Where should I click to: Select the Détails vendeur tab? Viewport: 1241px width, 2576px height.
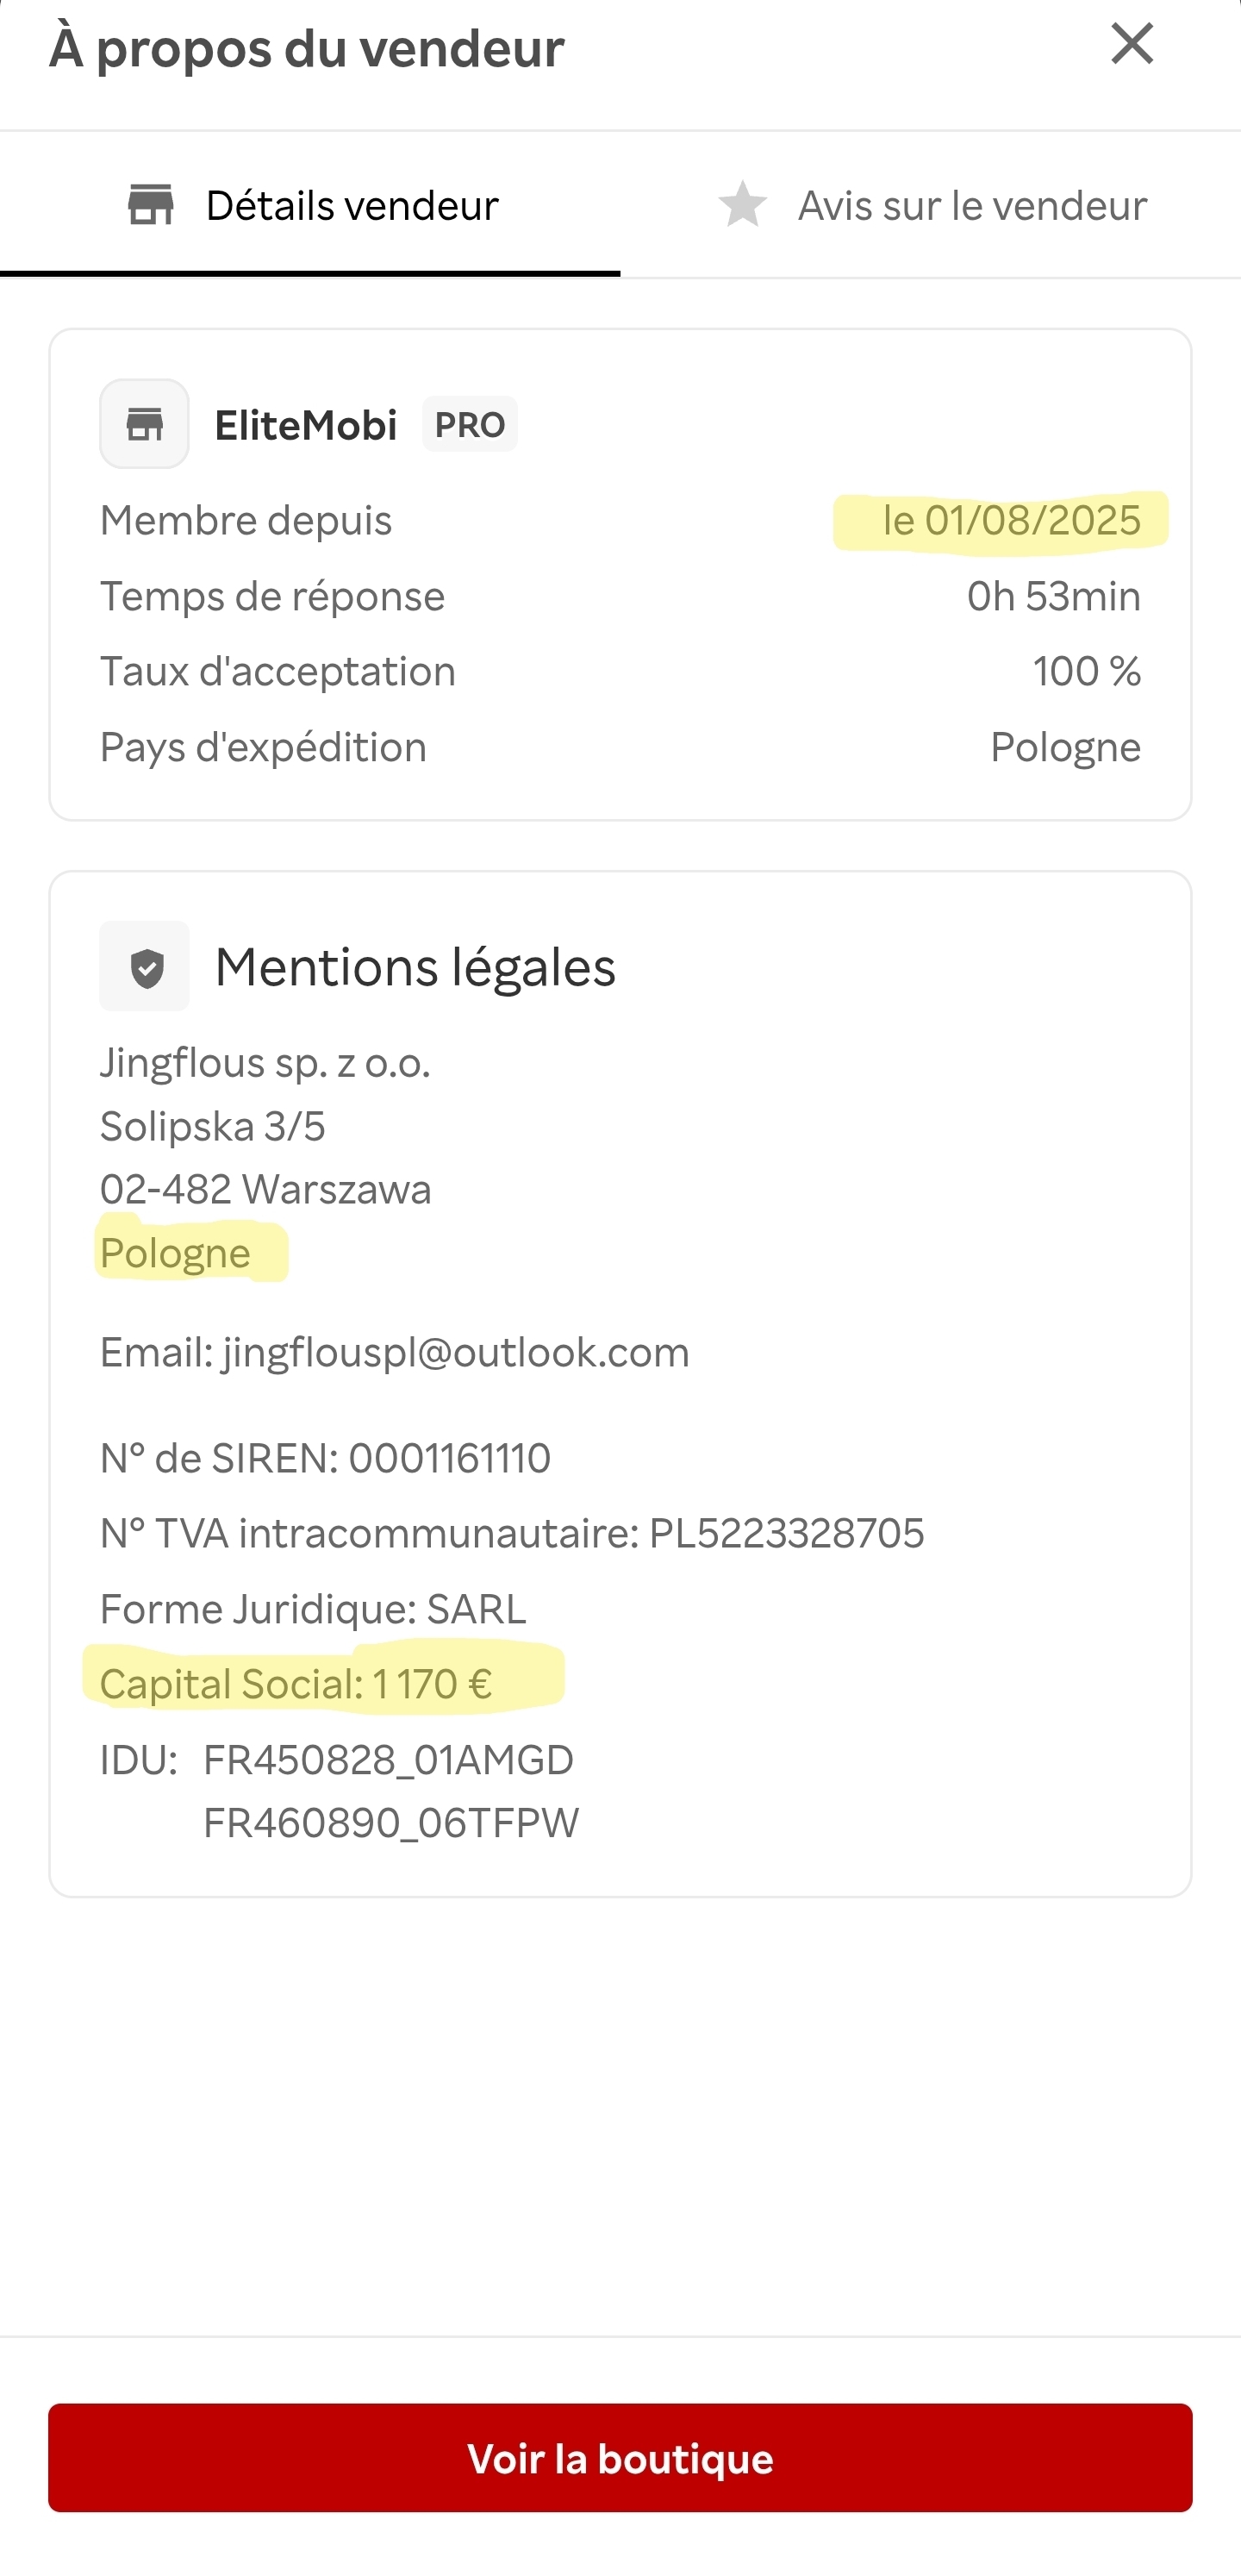[351, 206]
